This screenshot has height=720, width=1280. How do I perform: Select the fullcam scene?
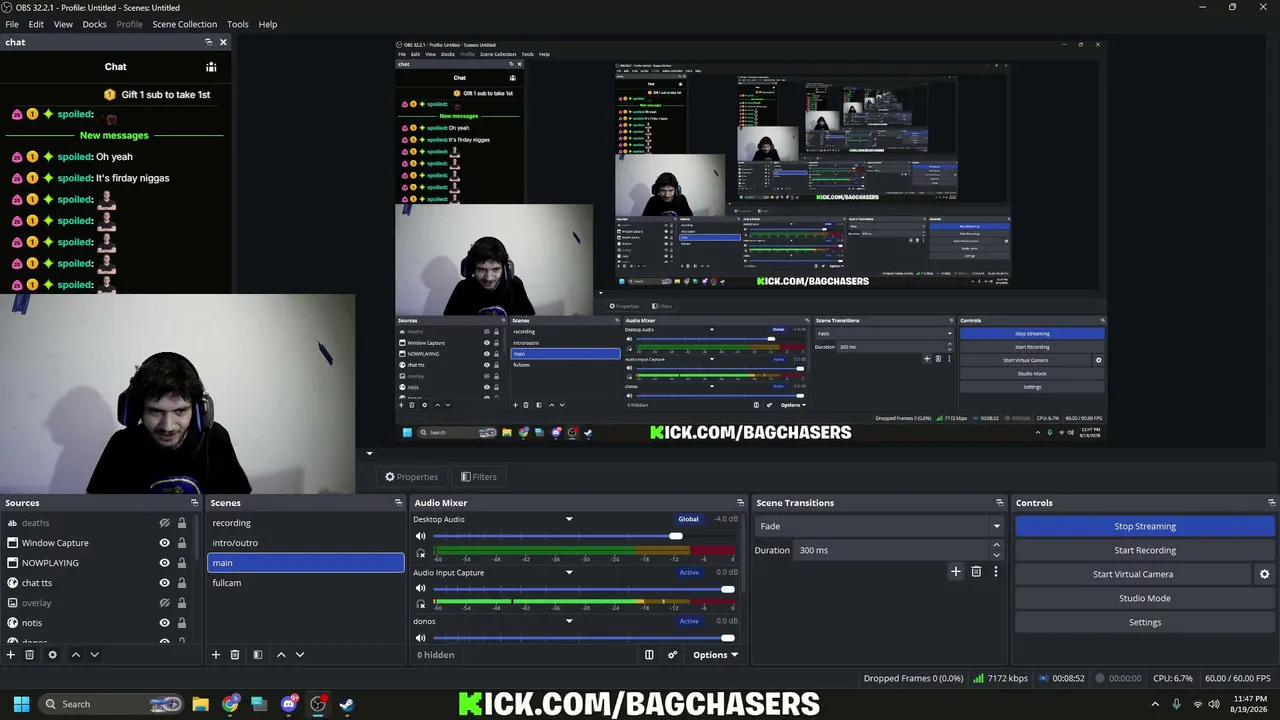[x=305, y=583]
